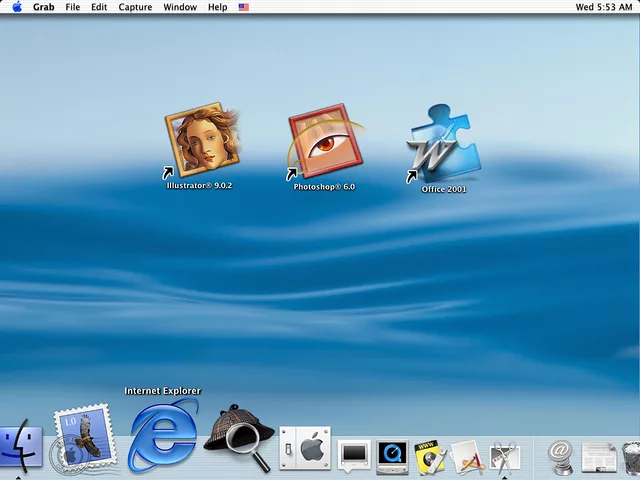Open Illustrator 9.0.2 desktop shortcut
Image resolution: width=640 pixels, height=480 pixels.
[x=203, y=141]
